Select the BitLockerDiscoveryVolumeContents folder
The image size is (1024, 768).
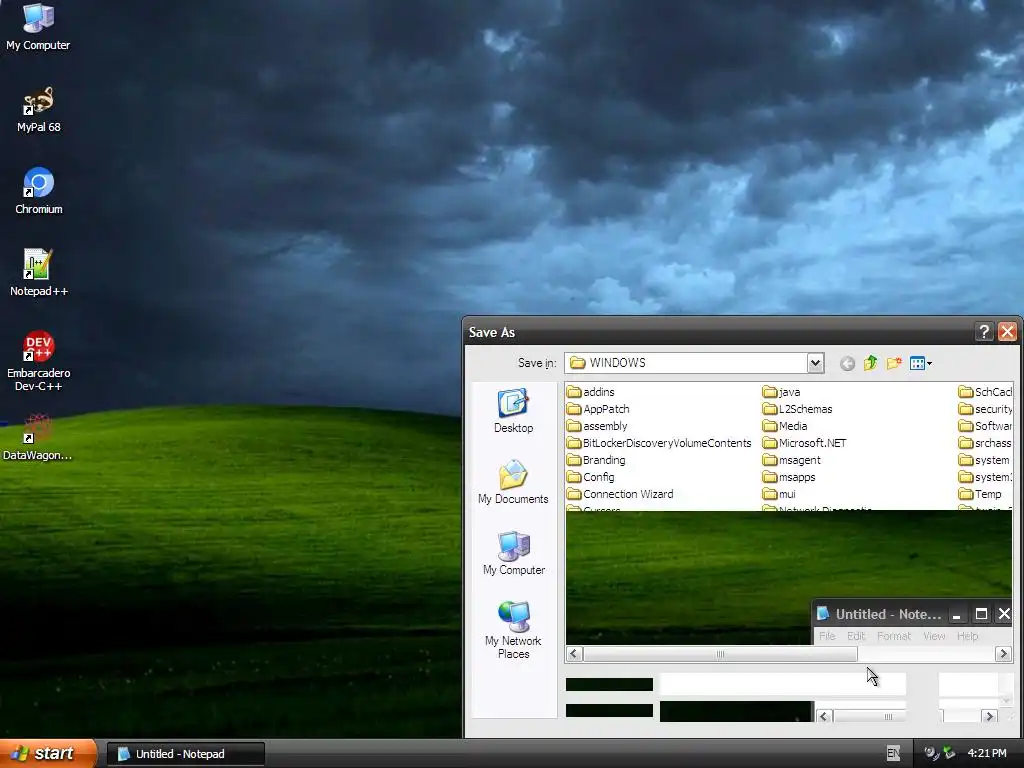coord(659,443)
